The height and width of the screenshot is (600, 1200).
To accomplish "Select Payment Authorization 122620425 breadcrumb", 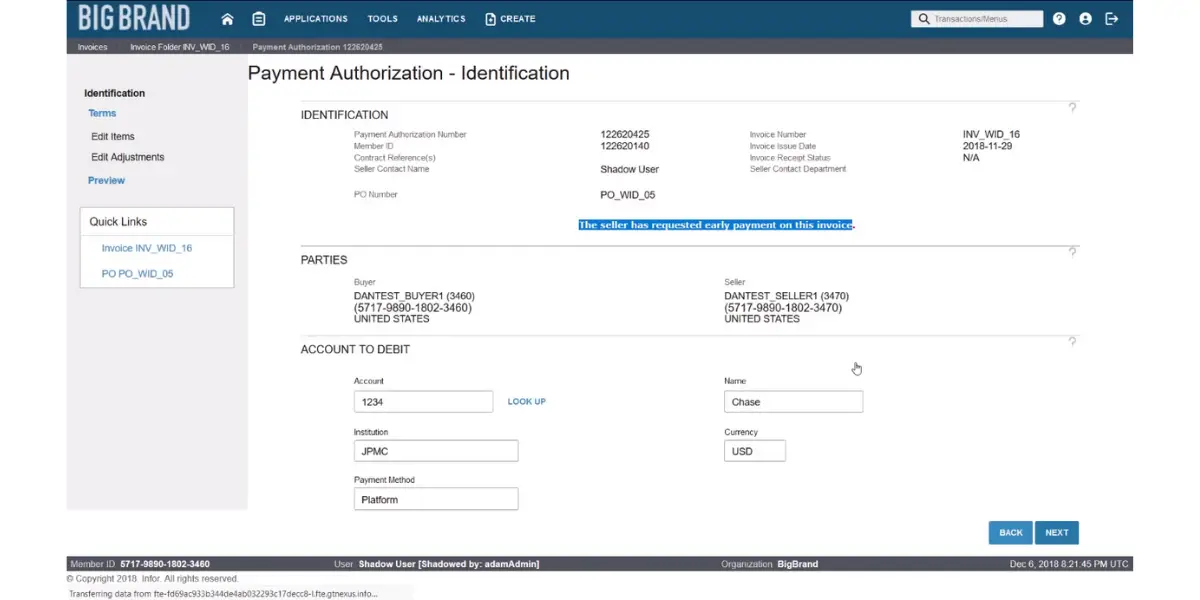I will tap(317, 47).
